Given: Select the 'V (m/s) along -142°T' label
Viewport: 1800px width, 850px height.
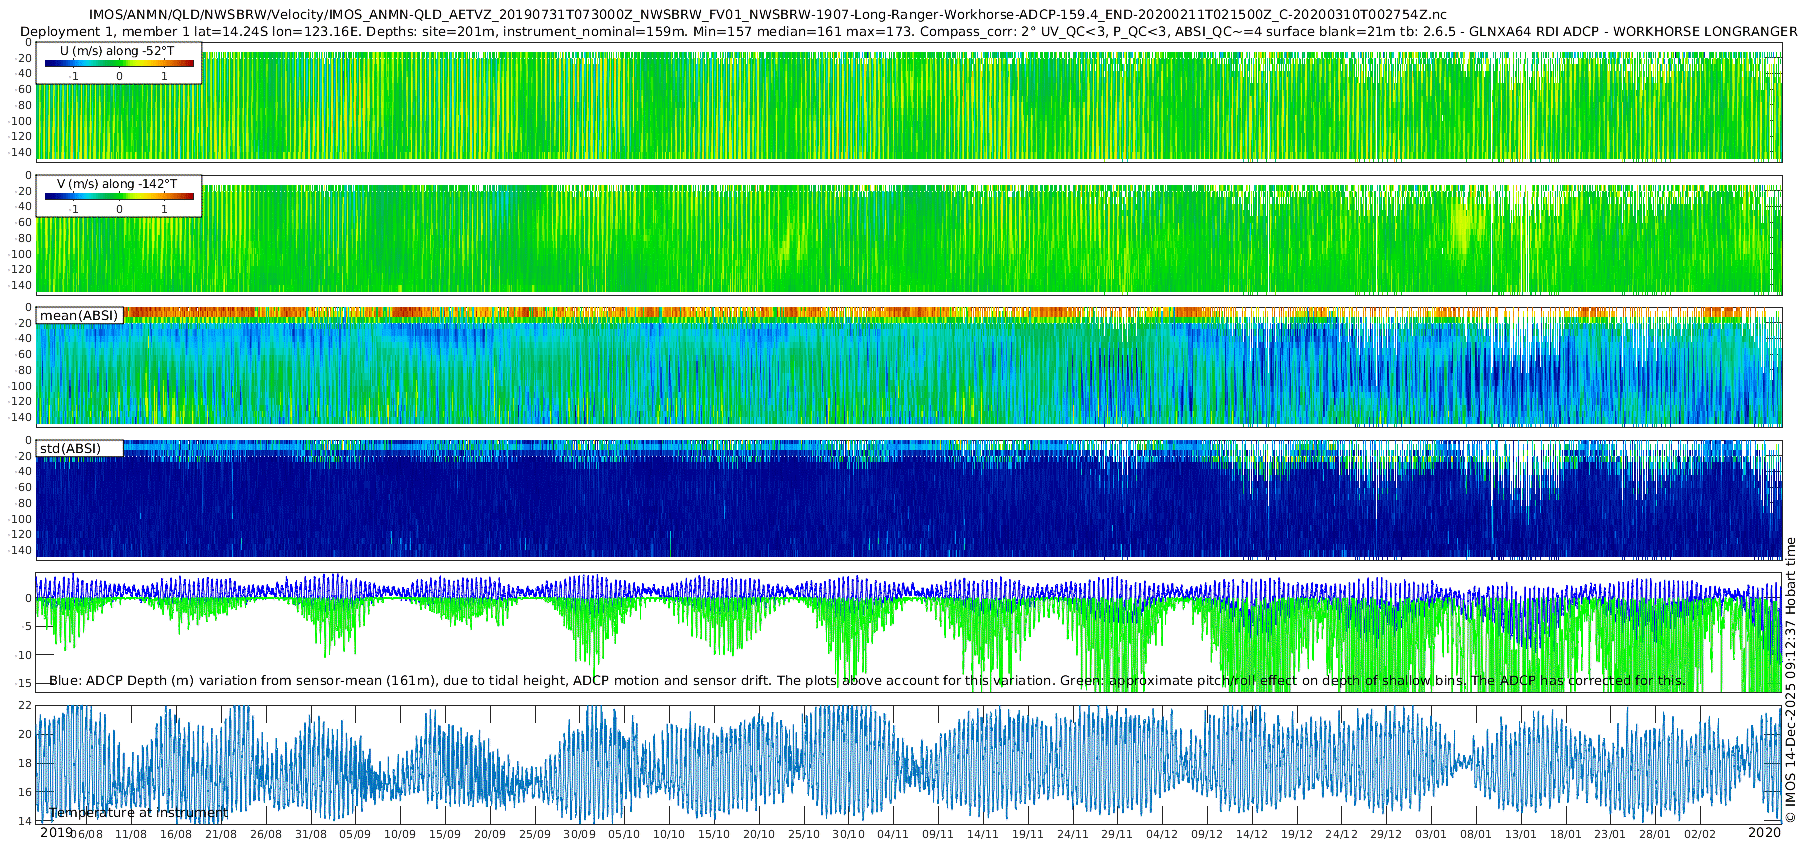Looking at the screenshot, I should tap(117, 183).
